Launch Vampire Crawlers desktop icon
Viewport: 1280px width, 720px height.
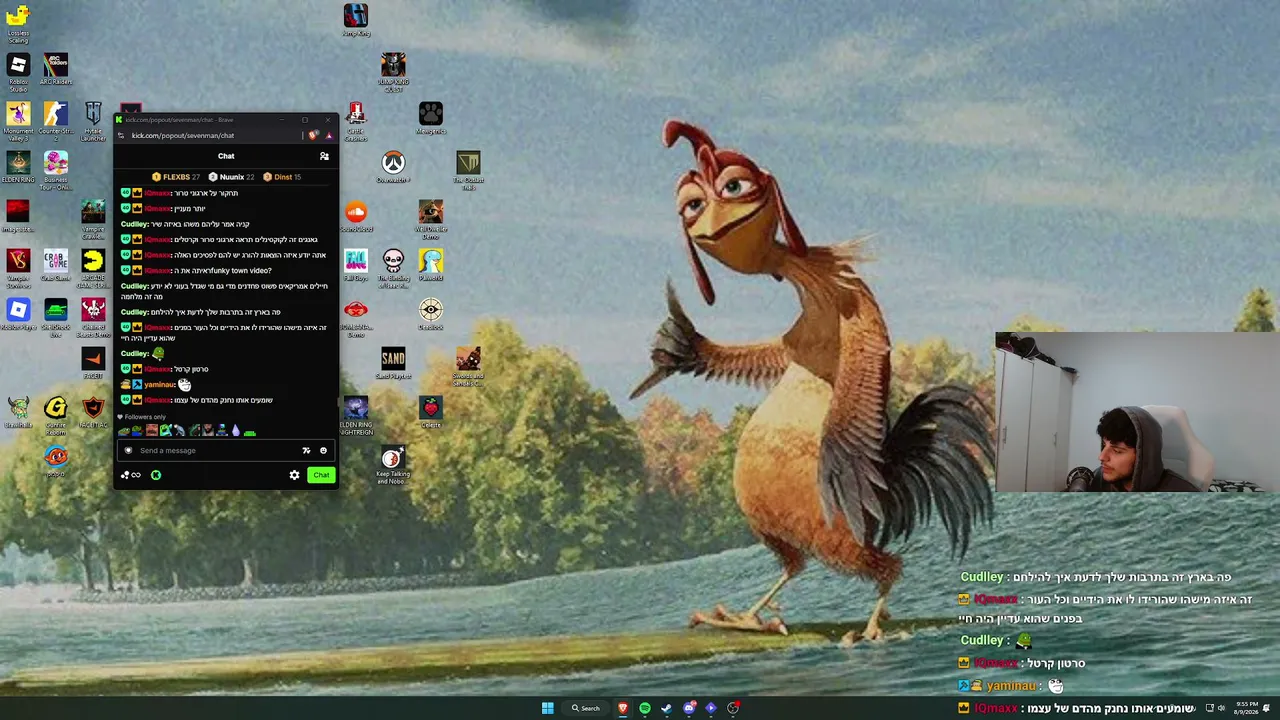click(x=93, y=219)
